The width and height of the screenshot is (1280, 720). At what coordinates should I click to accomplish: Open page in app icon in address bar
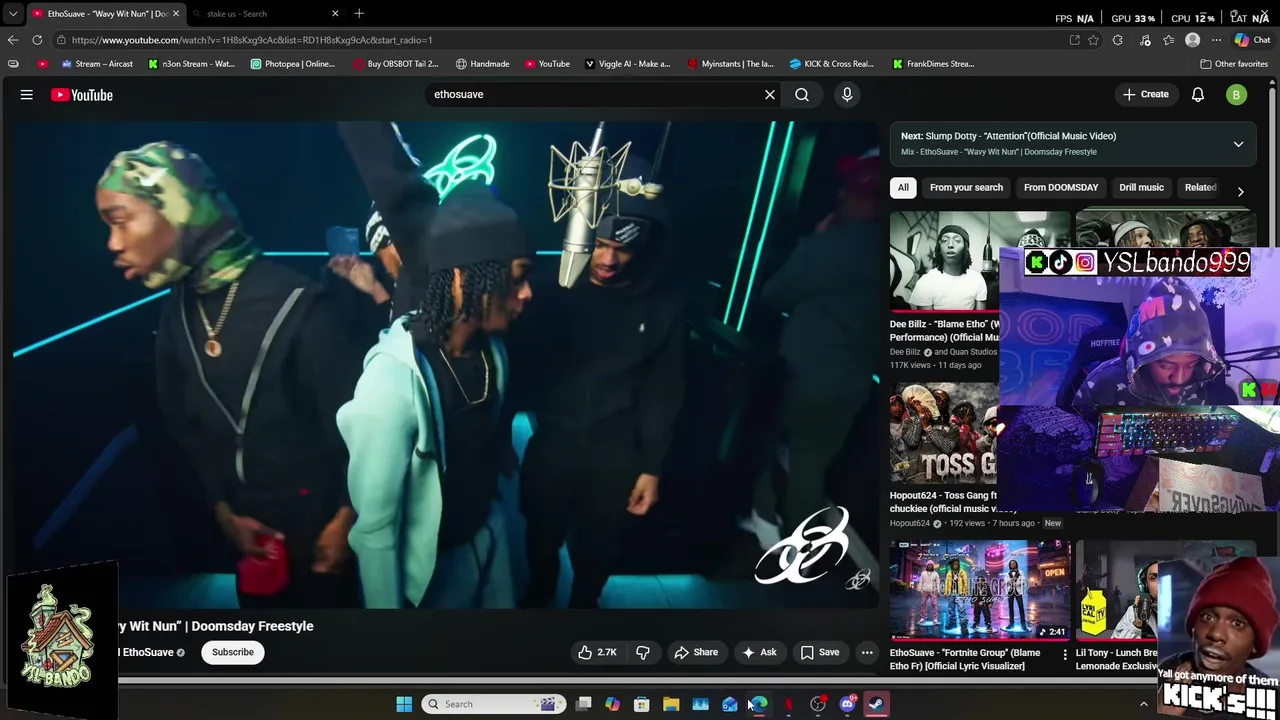coord(1074,40)
